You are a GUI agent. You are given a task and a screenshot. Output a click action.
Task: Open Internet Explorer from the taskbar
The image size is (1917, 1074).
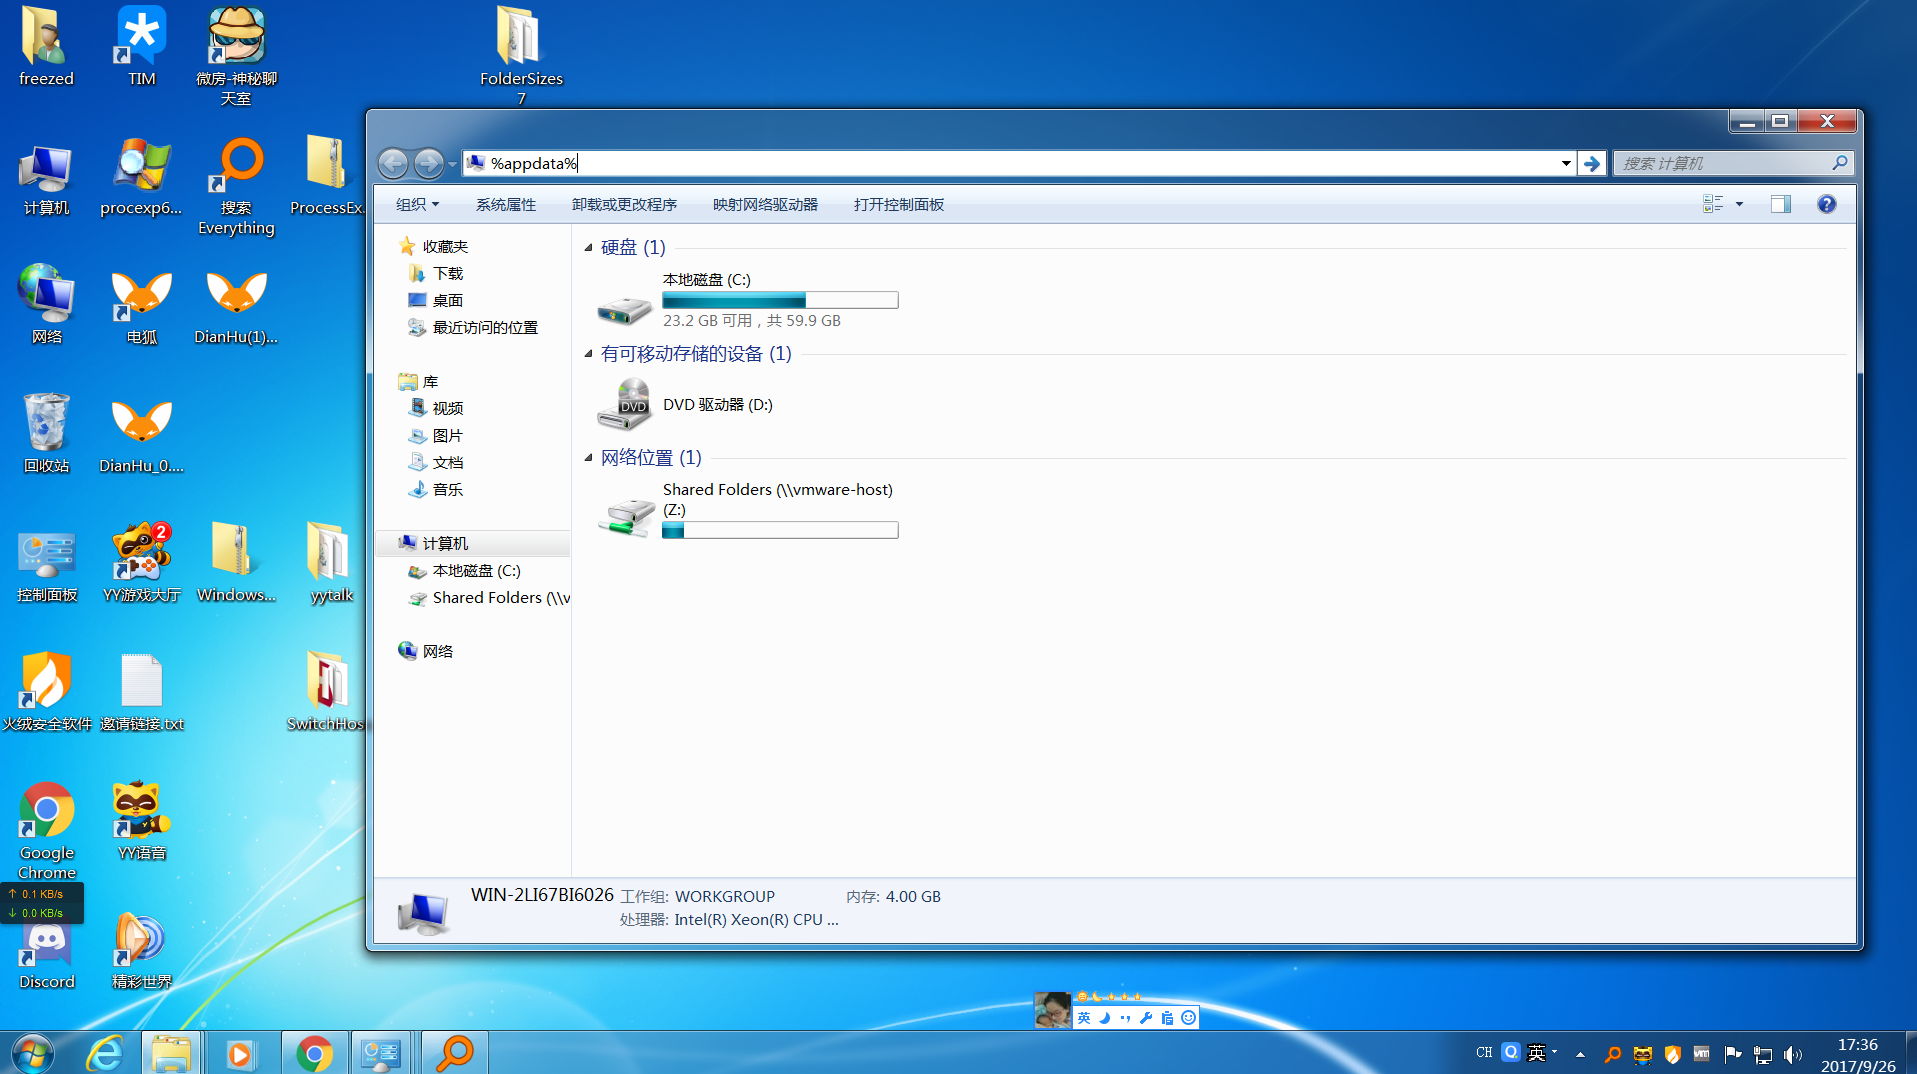coord(105,1053)
